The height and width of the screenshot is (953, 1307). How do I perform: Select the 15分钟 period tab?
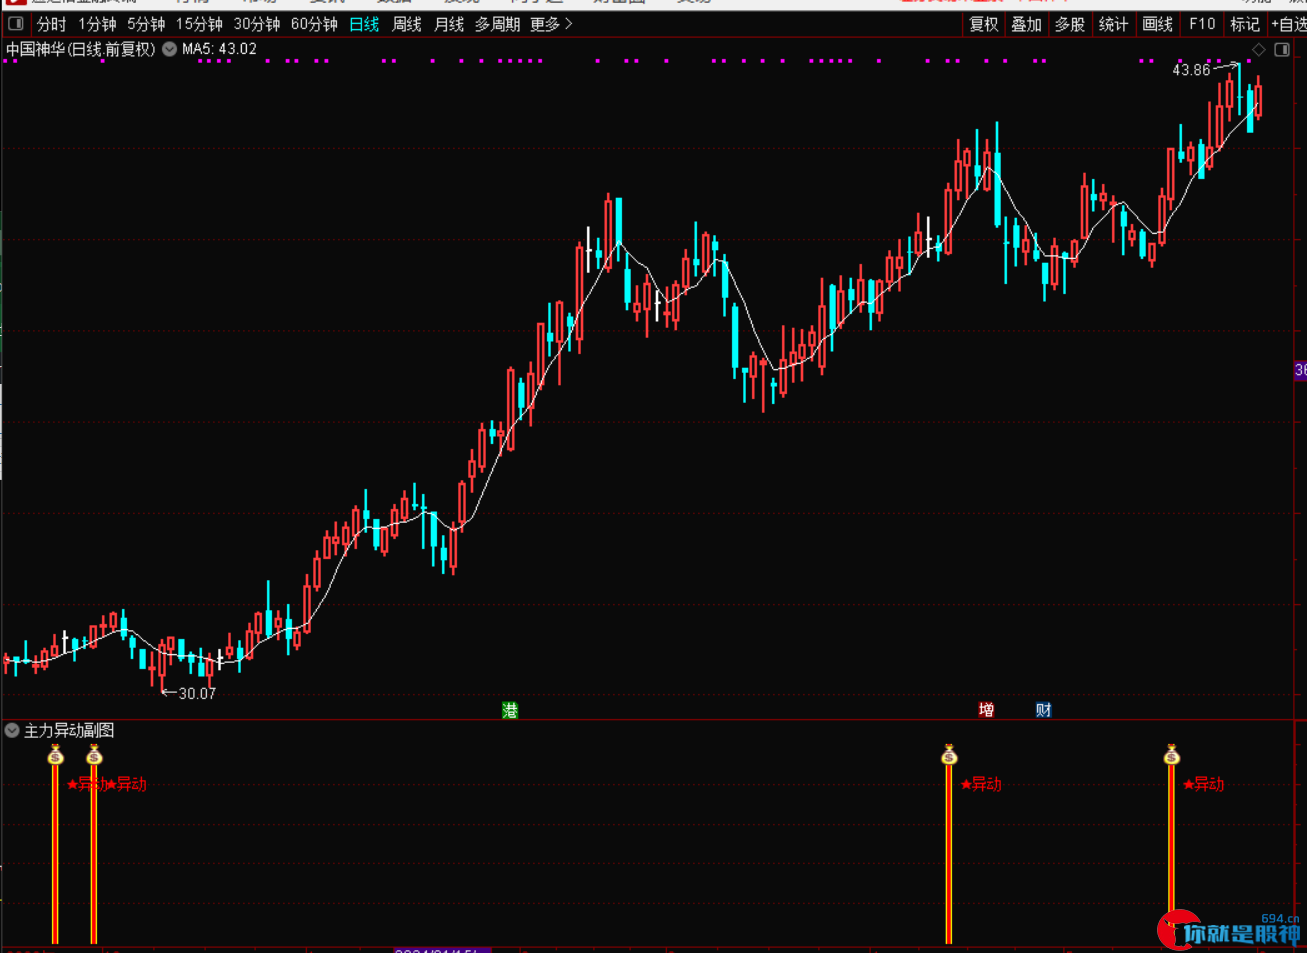click(199, 24)
